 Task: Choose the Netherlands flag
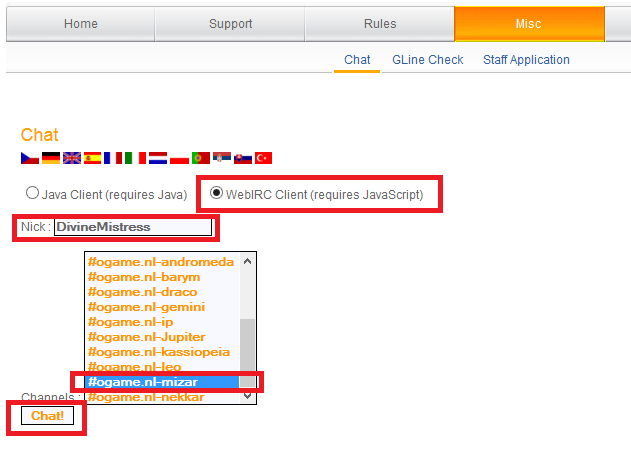tap(158, 158)
